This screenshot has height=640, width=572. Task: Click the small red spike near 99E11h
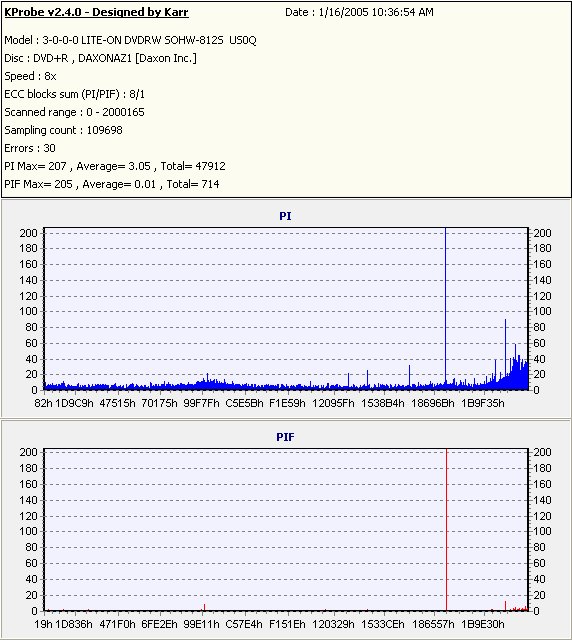click(x=205, y=607)
